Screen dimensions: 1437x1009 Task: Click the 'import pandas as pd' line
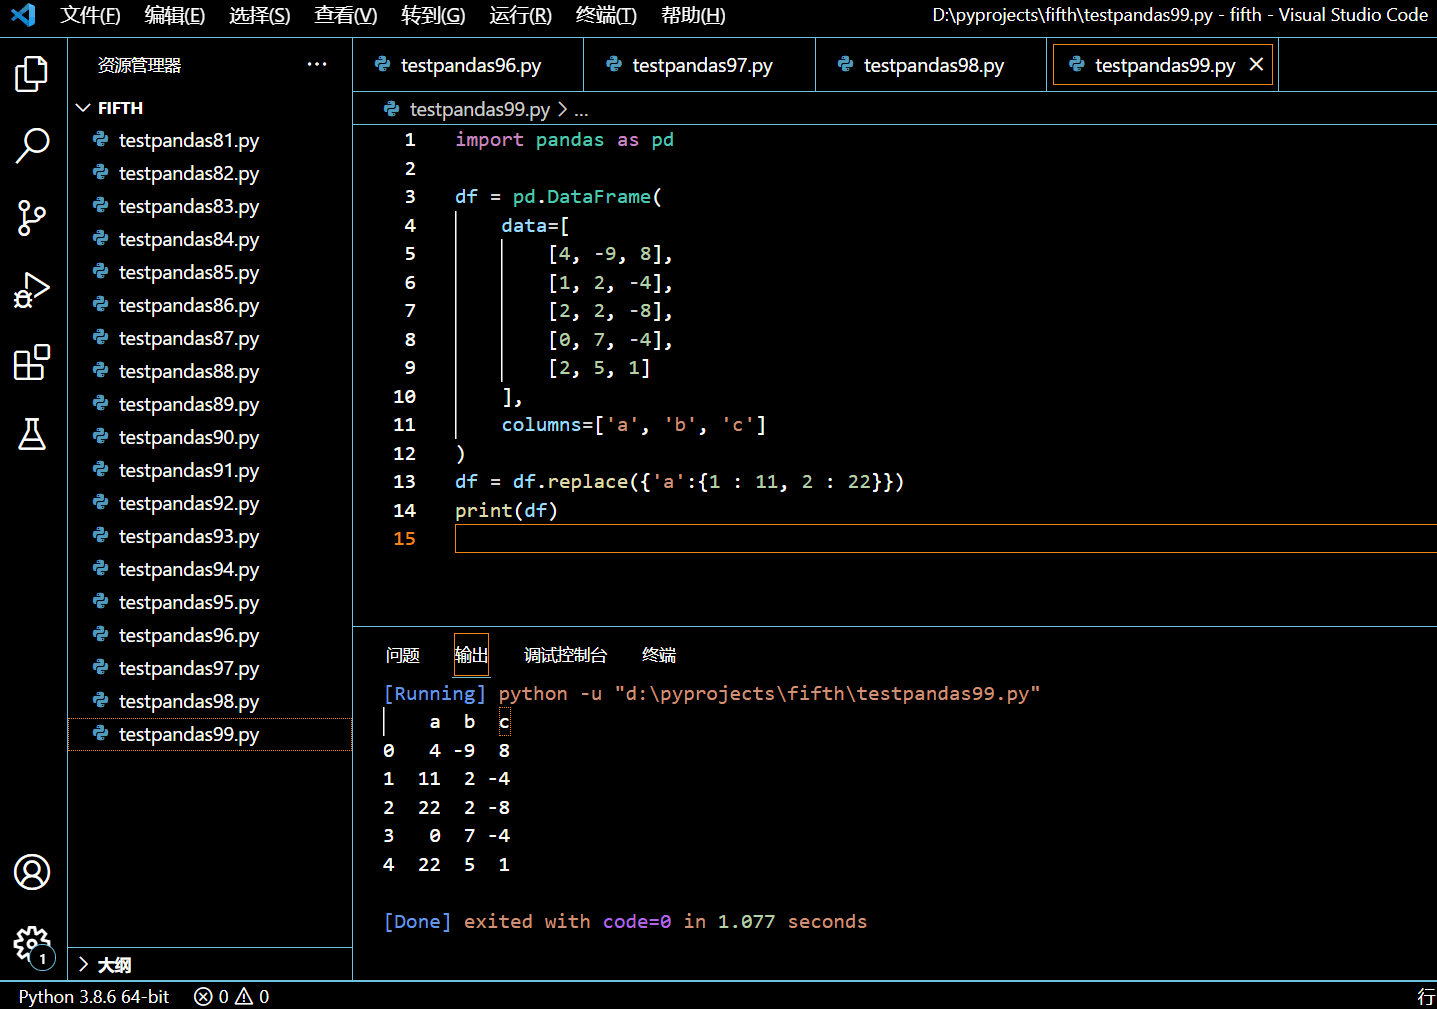pyautogui.click(x=564, y=140)
